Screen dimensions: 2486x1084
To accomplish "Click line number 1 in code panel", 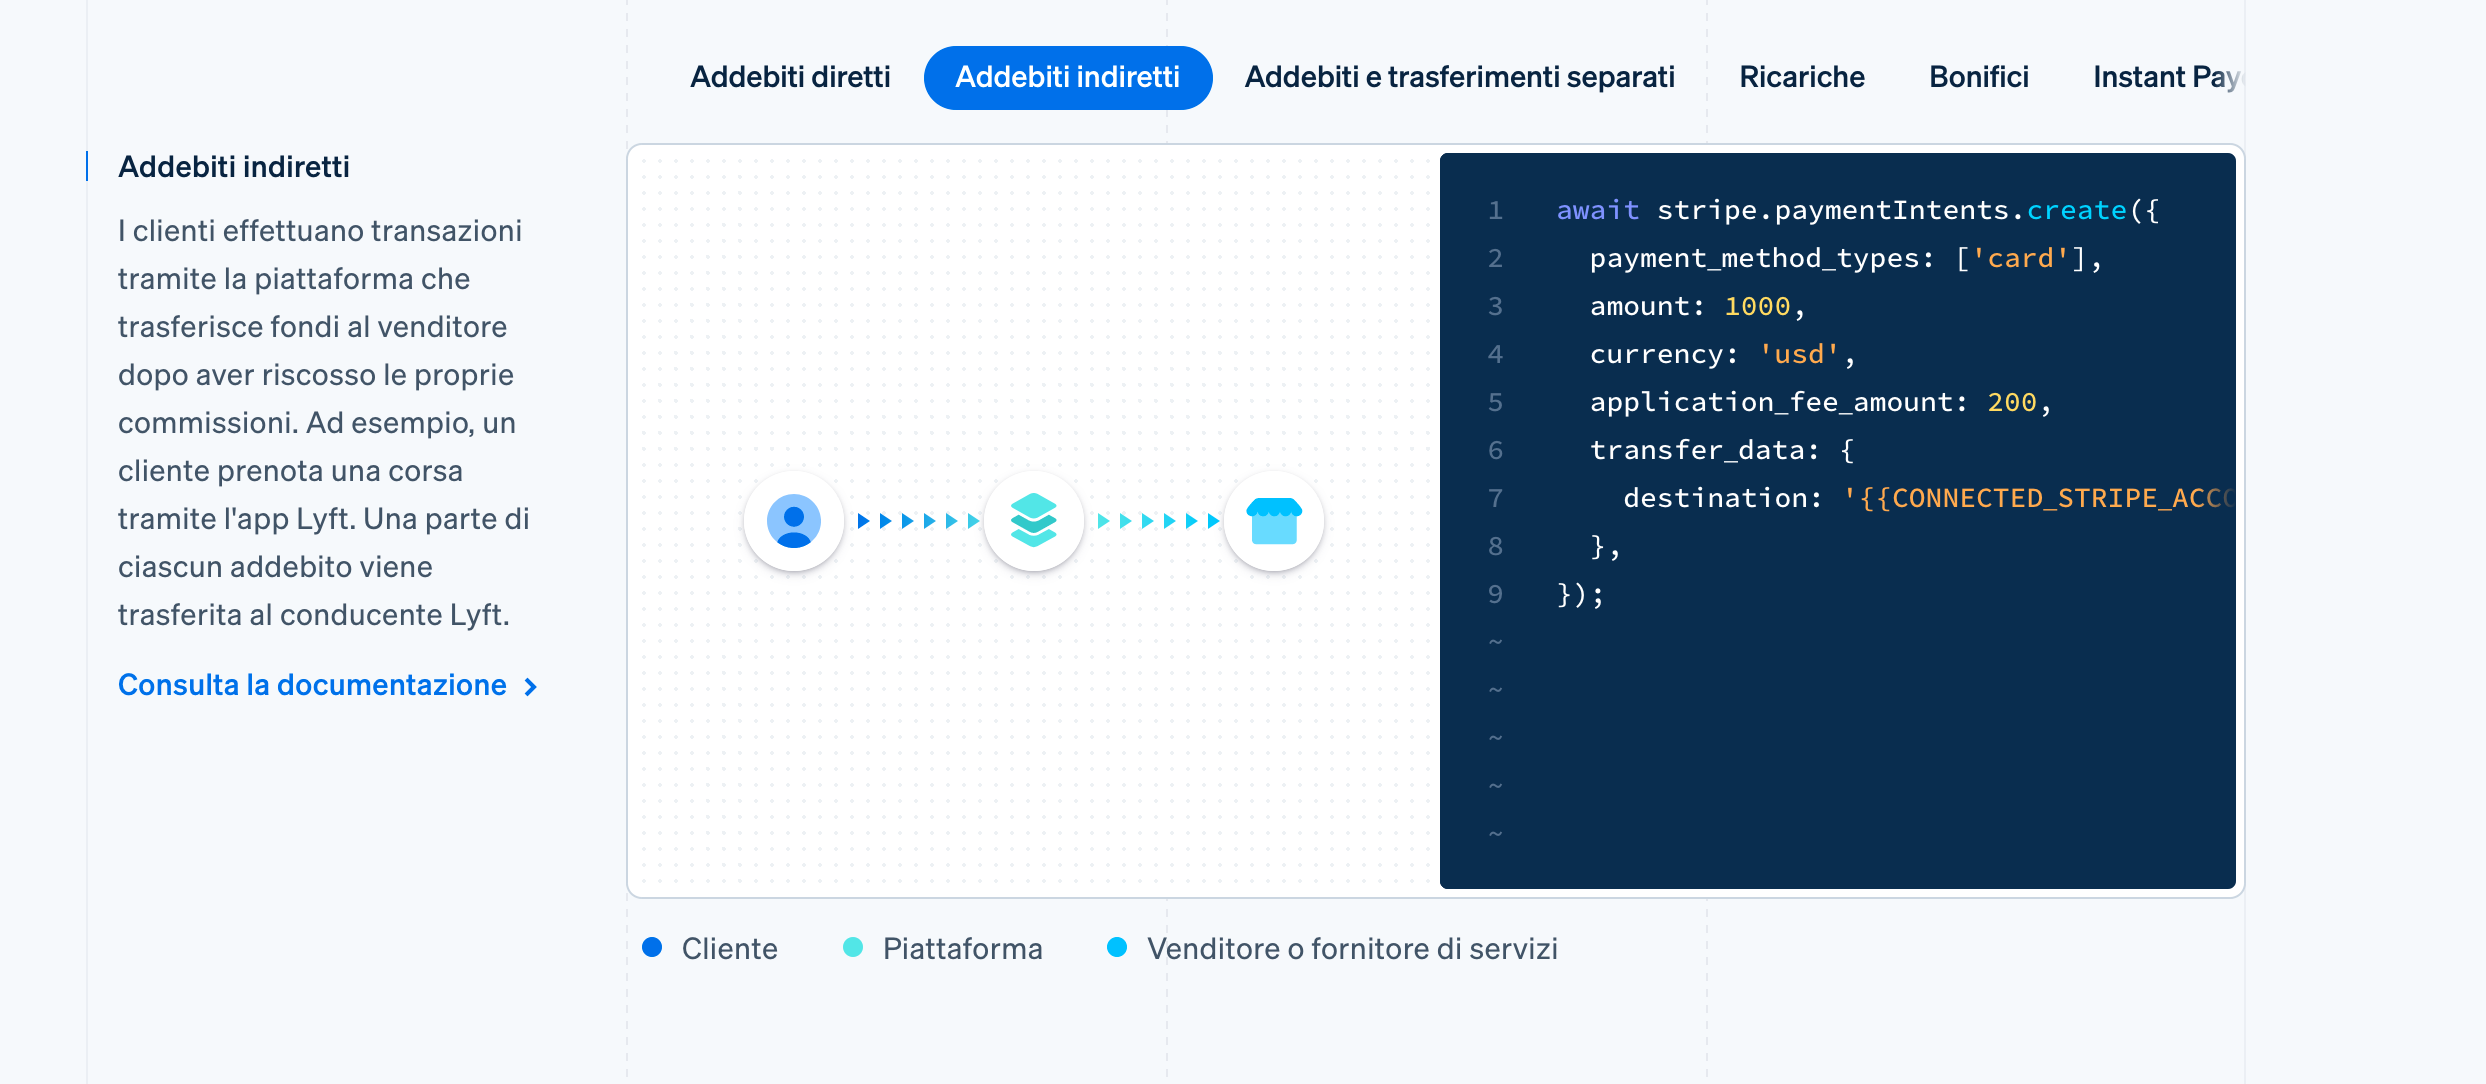I will click(1495, 210).
